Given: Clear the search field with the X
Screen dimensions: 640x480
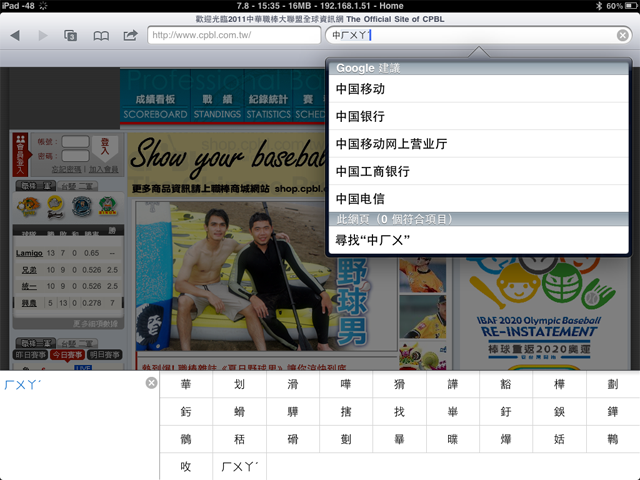Looking at the screenshot, I should [x=622, y=36].
